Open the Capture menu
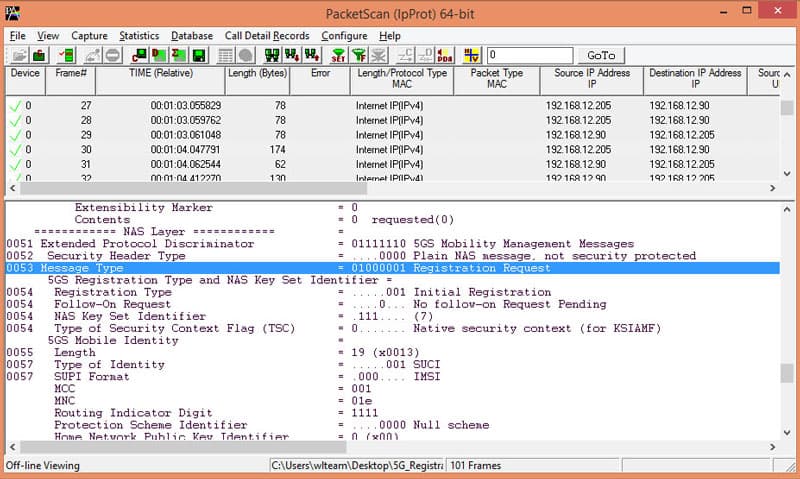 pyautogui.click(x=89, y=36)
